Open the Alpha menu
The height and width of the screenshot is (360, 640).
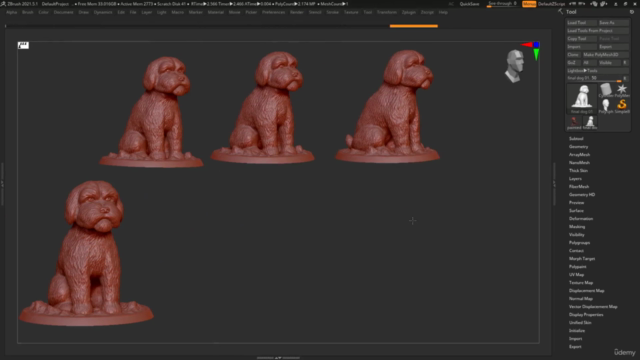pyautogui.click(x=11, y=12)
